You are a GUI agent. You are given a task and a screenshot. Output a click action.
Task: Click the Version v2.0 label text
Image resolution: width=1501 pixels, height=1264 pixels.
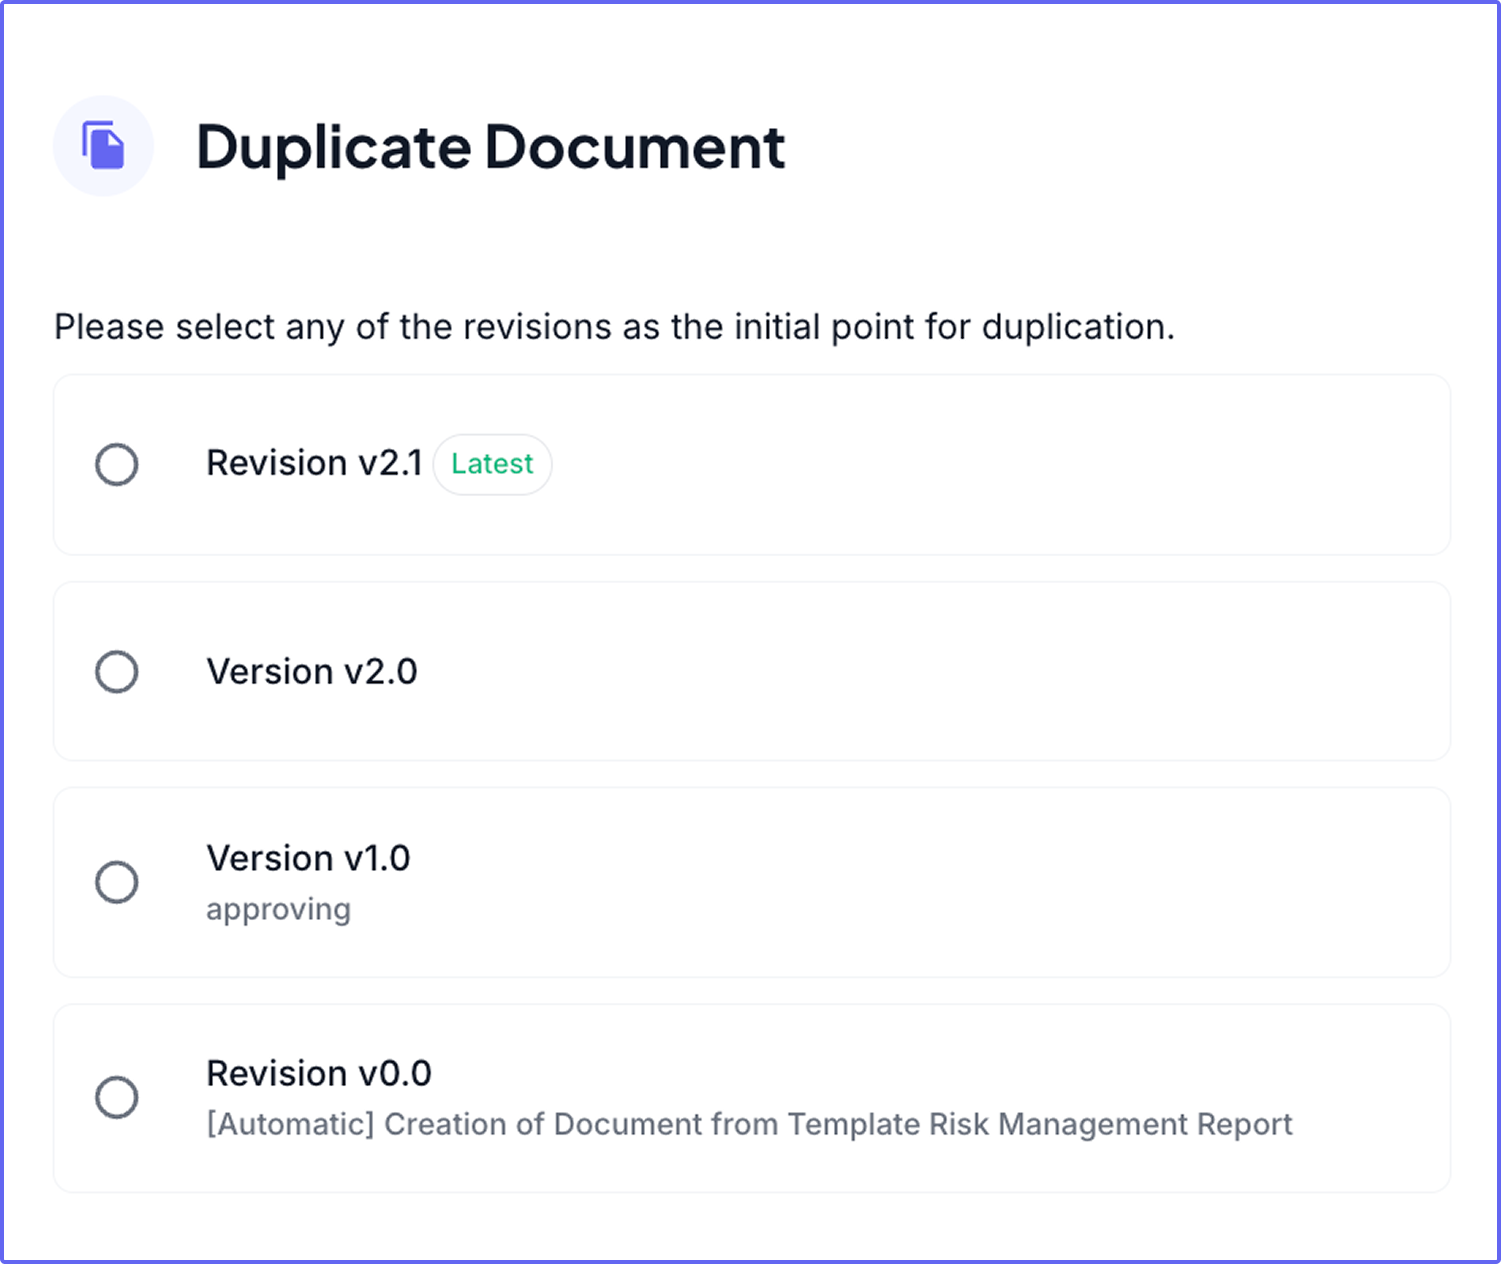(311, 671)
